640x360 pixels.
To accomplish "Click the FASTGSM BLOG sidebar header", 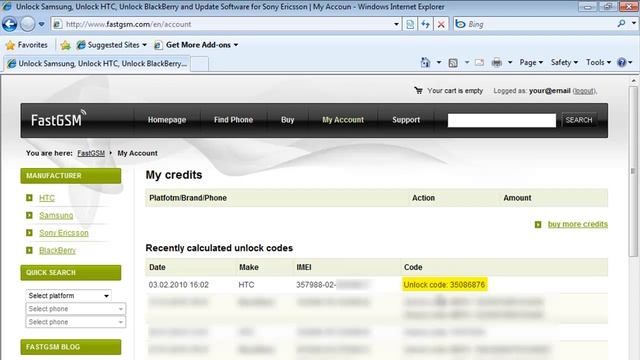I will [x=71, y=347].
